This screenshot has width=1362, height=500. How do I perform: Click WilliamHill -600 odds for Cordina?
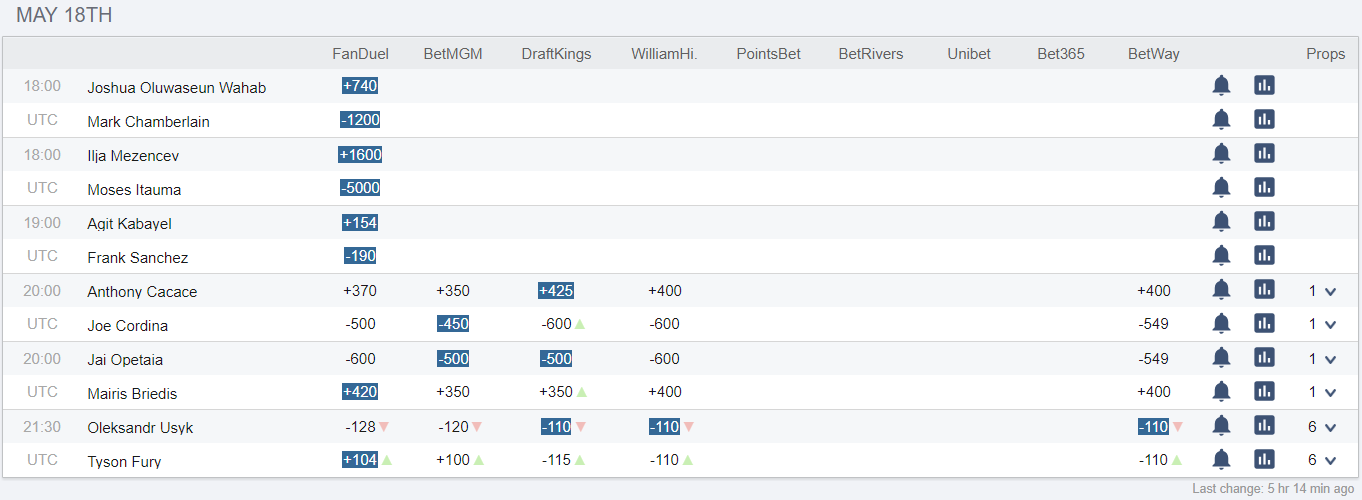[x=664, y=325]
